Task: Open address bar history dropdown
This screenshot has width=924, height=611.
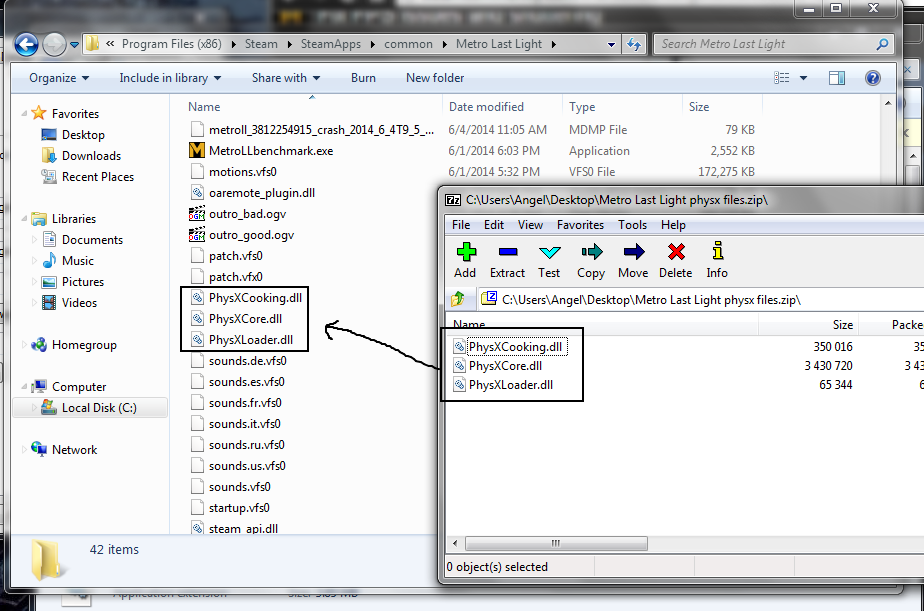Action: (x=611, y=44)
